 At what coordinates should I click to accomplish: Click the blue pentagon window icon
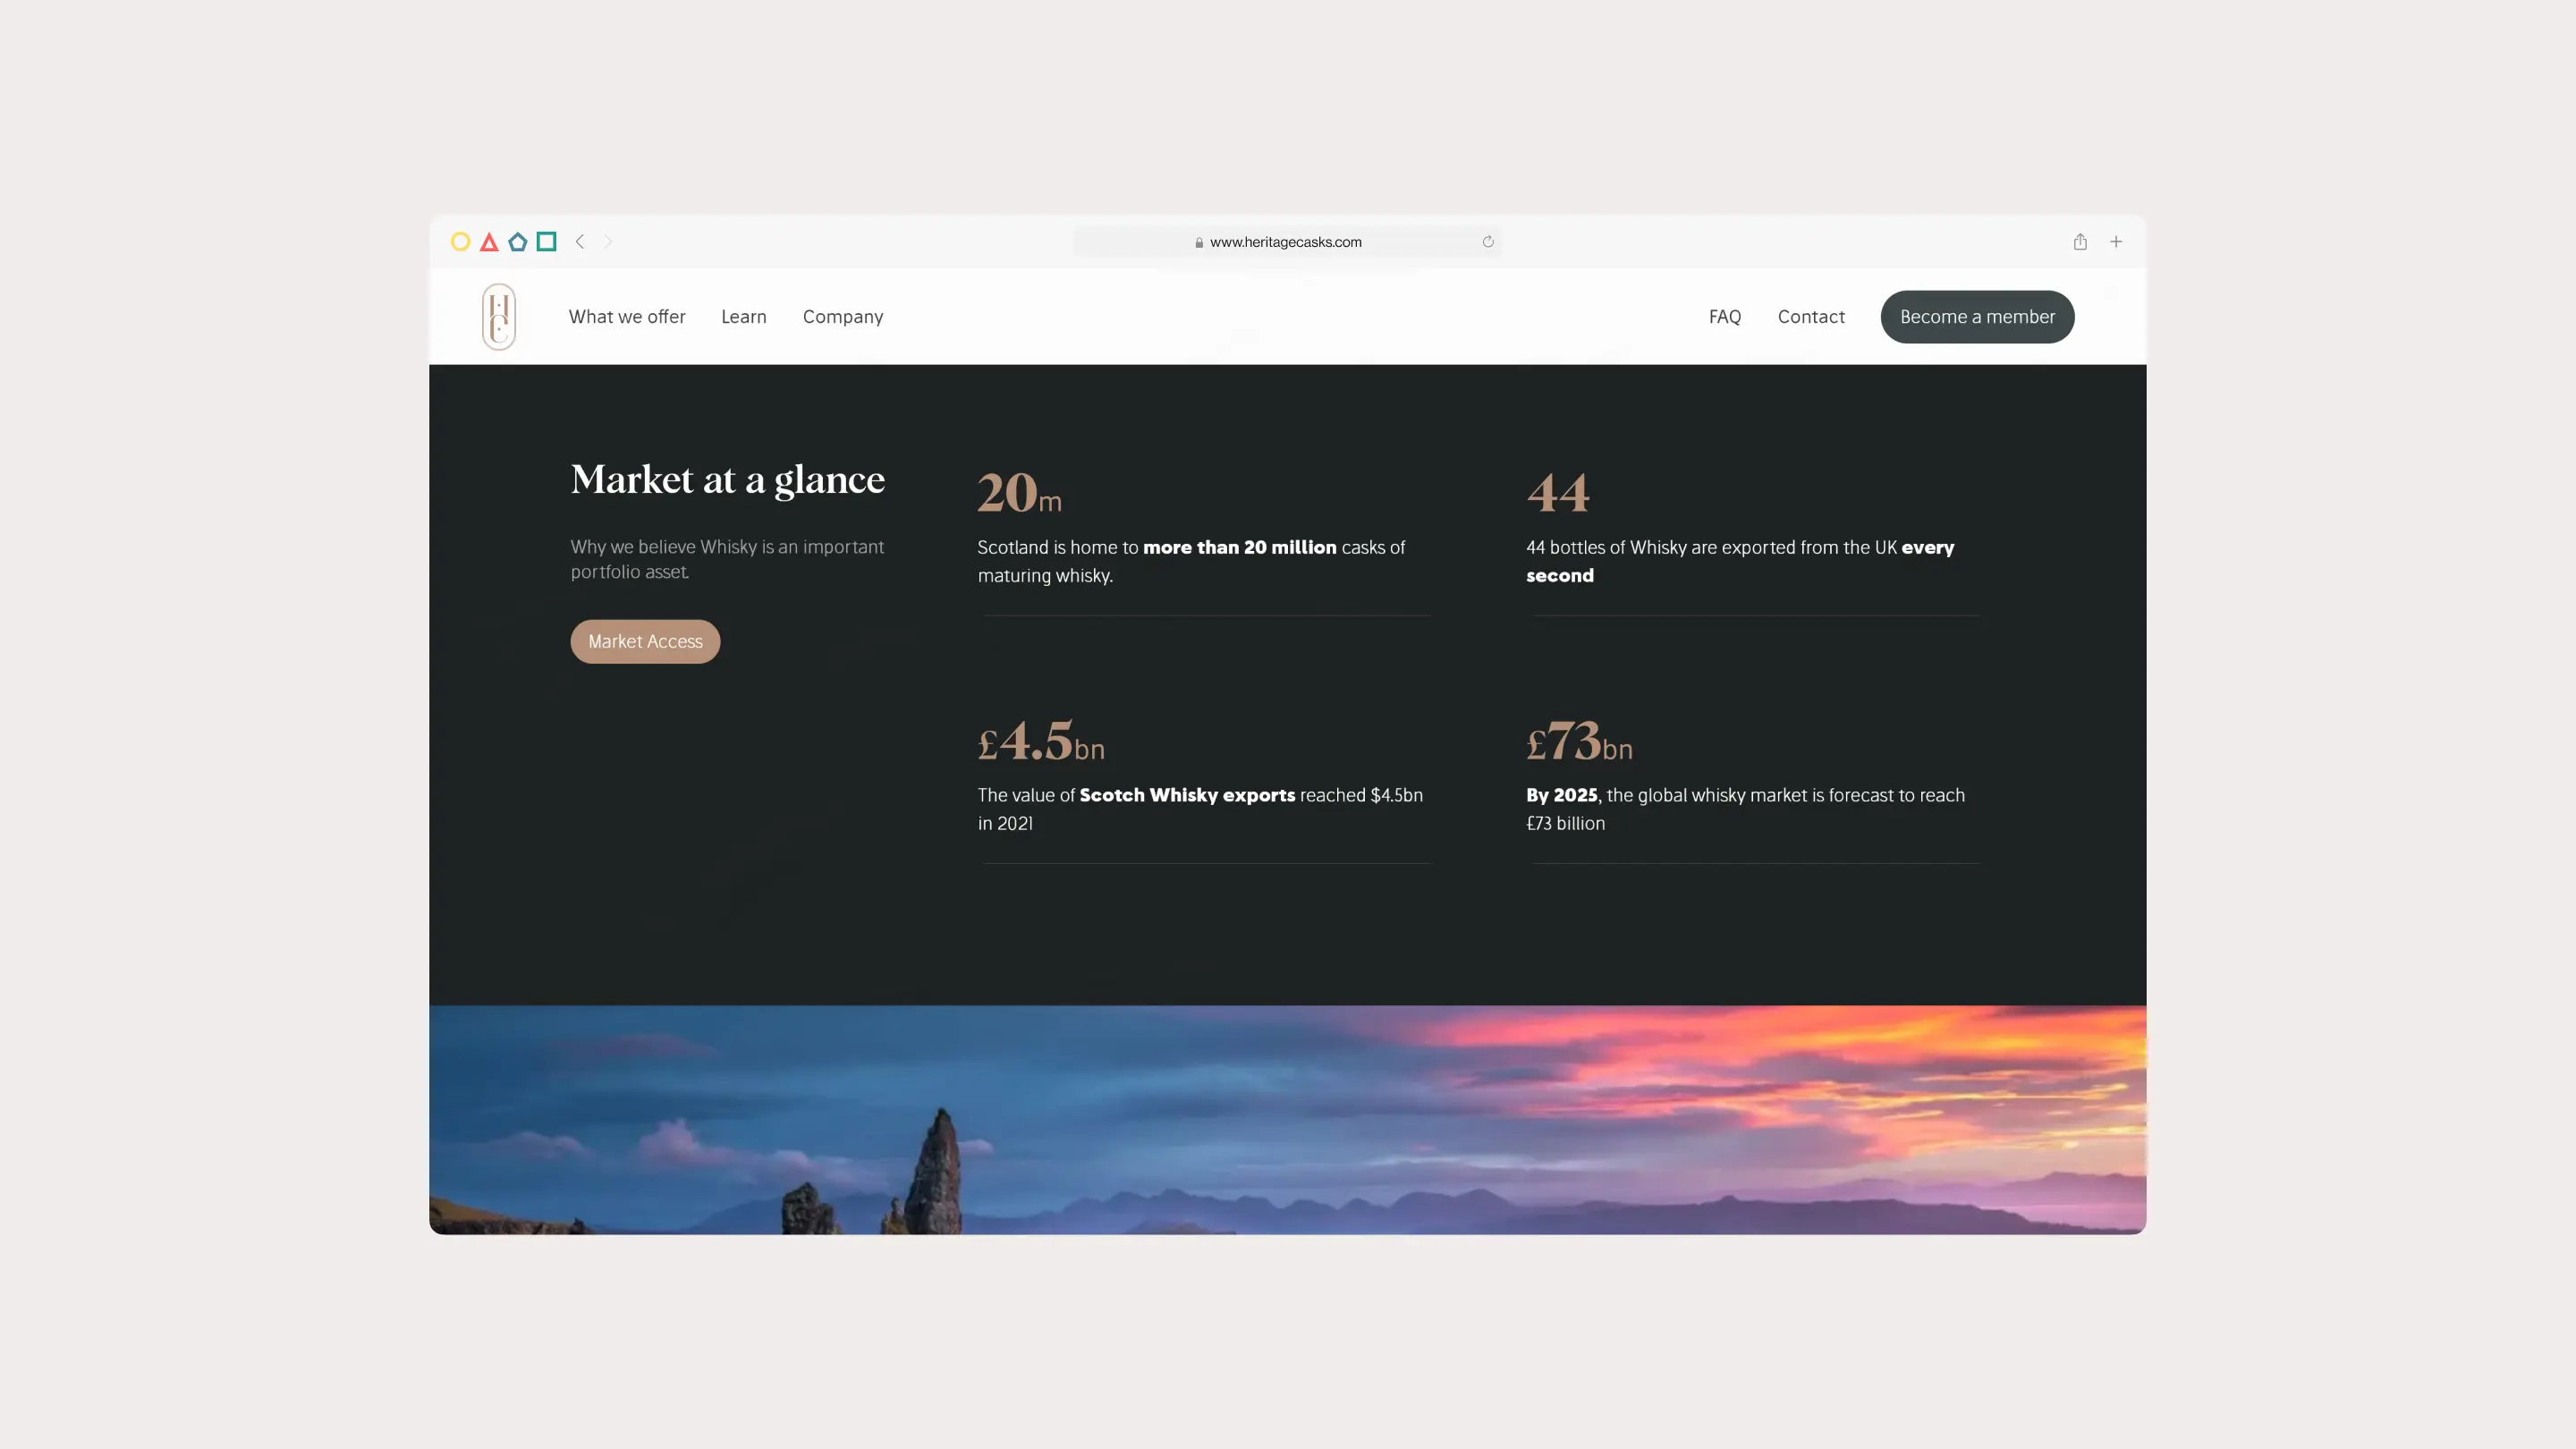517,242
